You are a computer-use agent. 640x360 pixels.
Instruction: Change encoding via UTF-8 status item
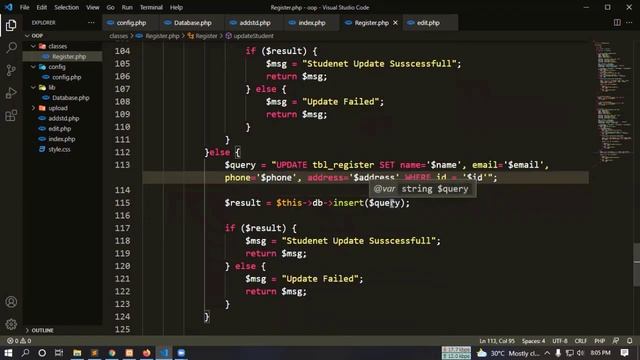click(560, 341)
